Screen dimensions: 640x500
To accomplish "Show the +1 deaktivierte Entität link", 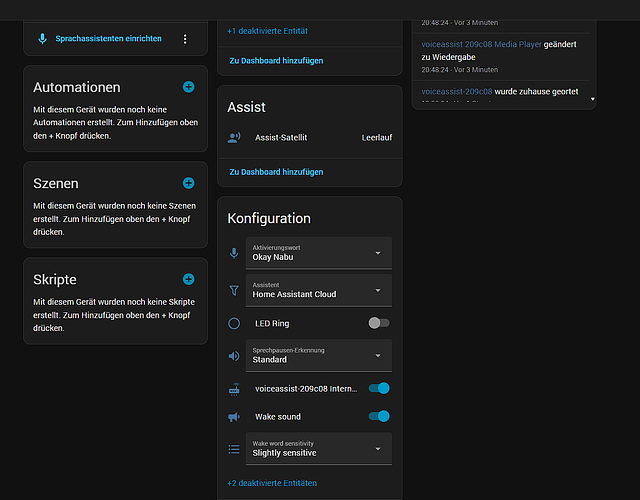I will coord(267,31).
